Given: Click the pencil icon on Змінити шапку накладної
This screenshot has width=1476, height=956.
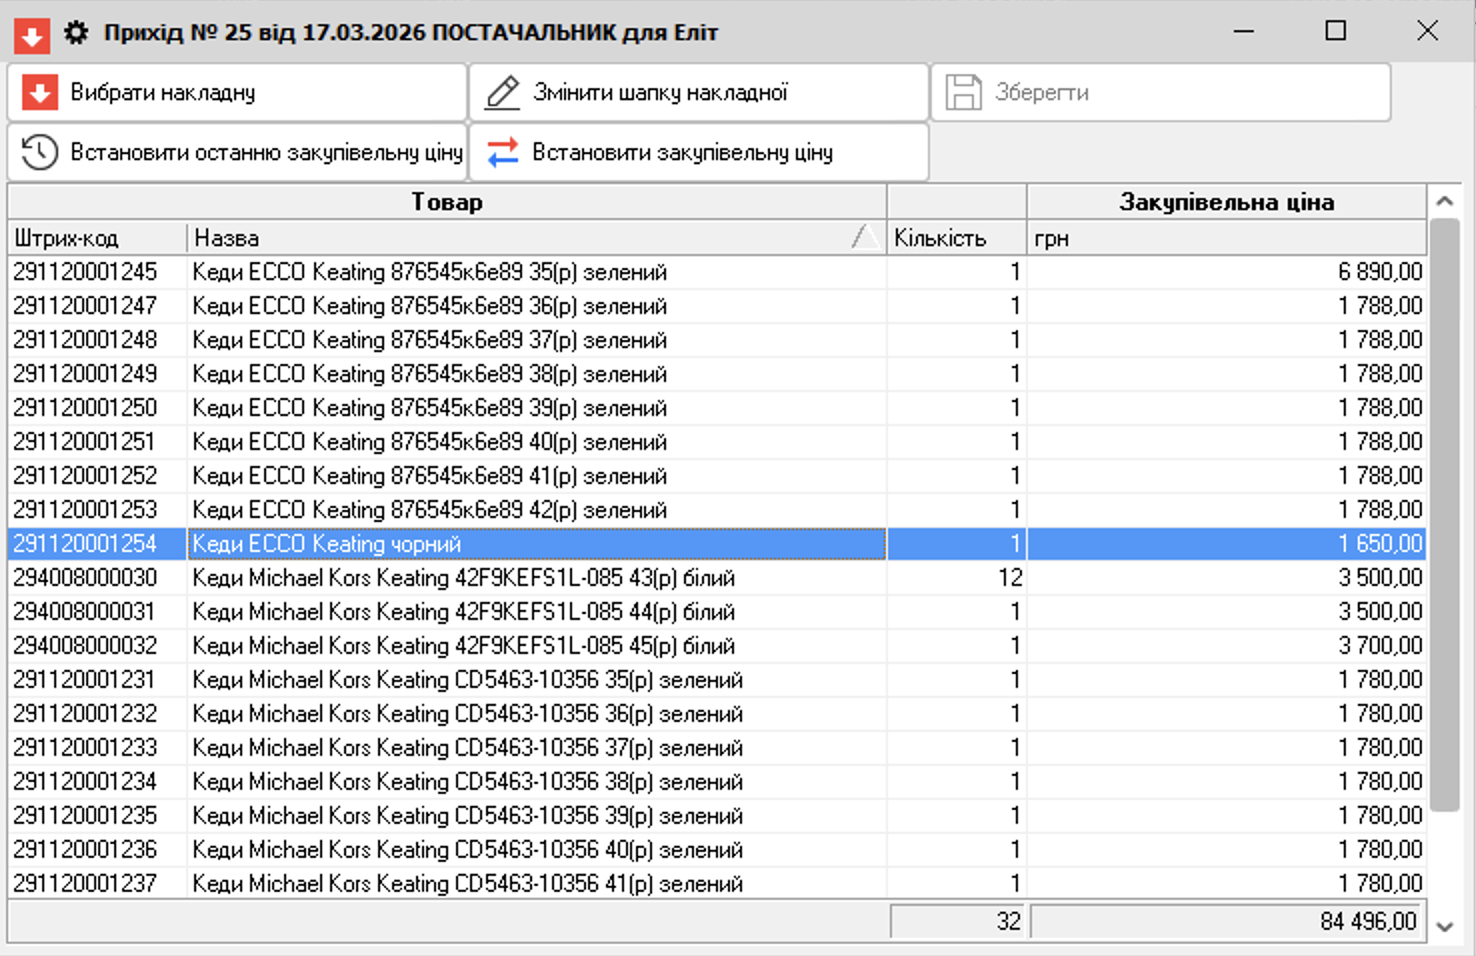Looking at the screenshot, I should pos(502,92).
